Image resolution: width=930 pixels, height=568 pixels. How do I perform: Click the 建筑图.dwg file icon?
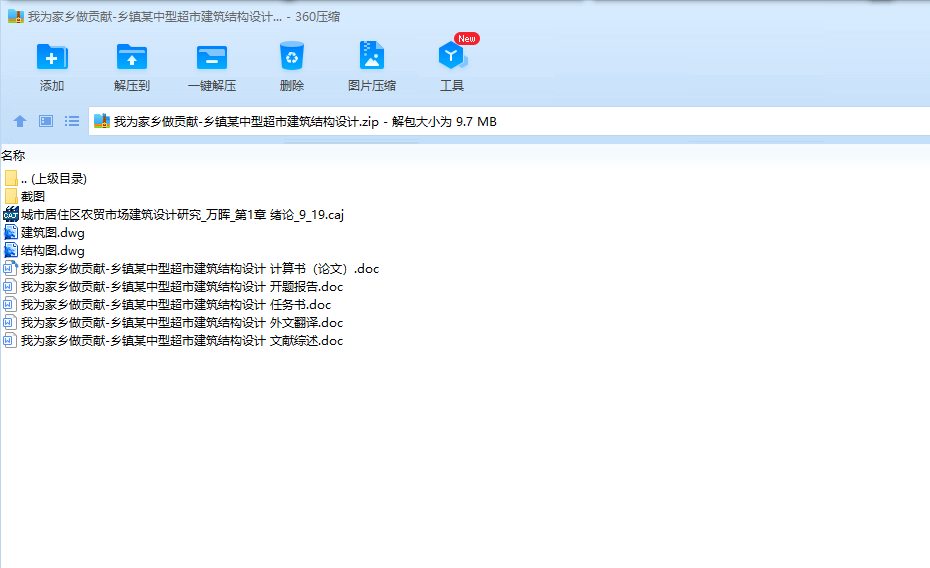(x=11, y=232)
